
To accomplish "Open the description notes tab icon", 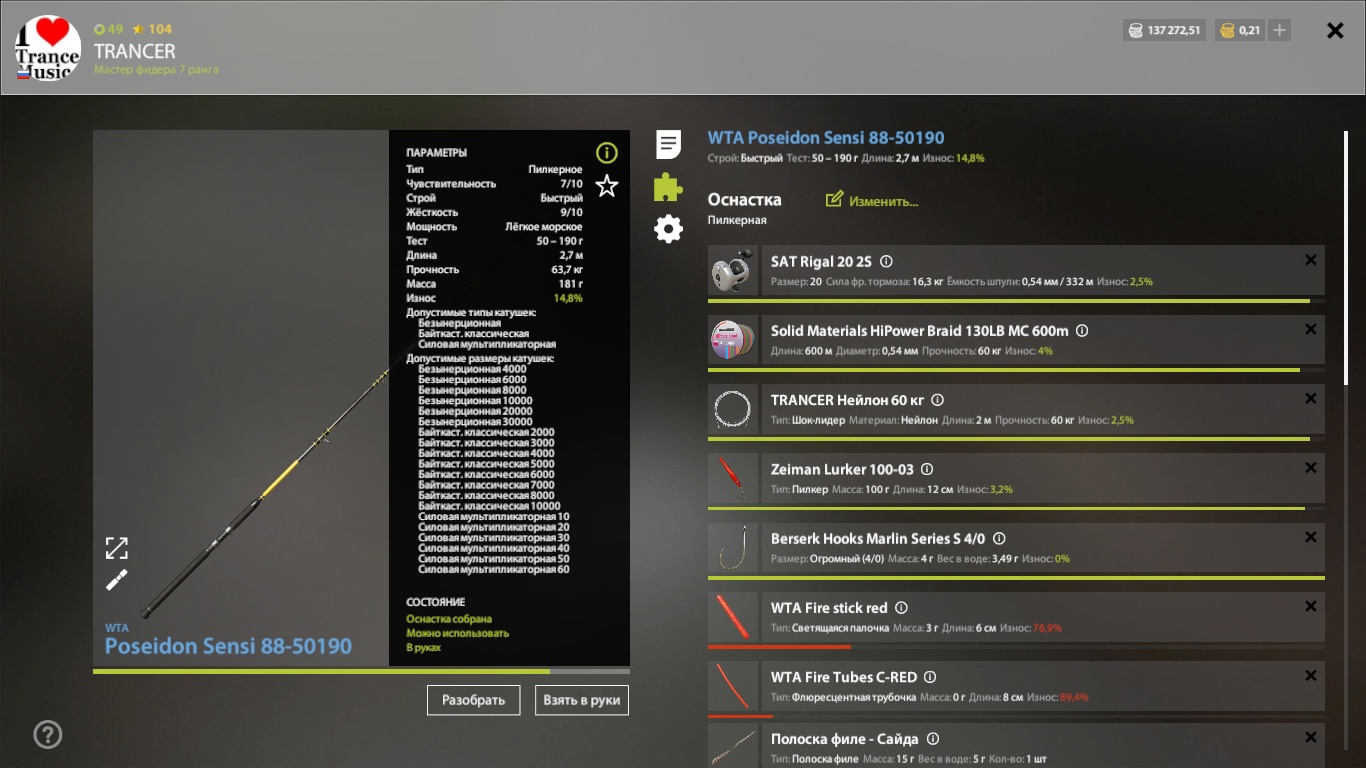I will tap(668, 144).
